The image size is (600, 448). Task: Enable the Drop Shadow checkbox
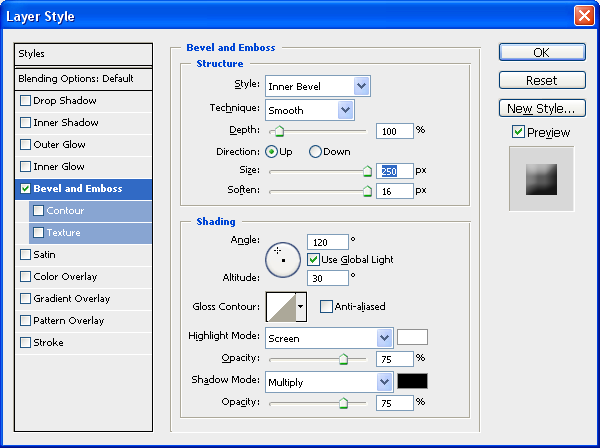click(x=25, y=101)
